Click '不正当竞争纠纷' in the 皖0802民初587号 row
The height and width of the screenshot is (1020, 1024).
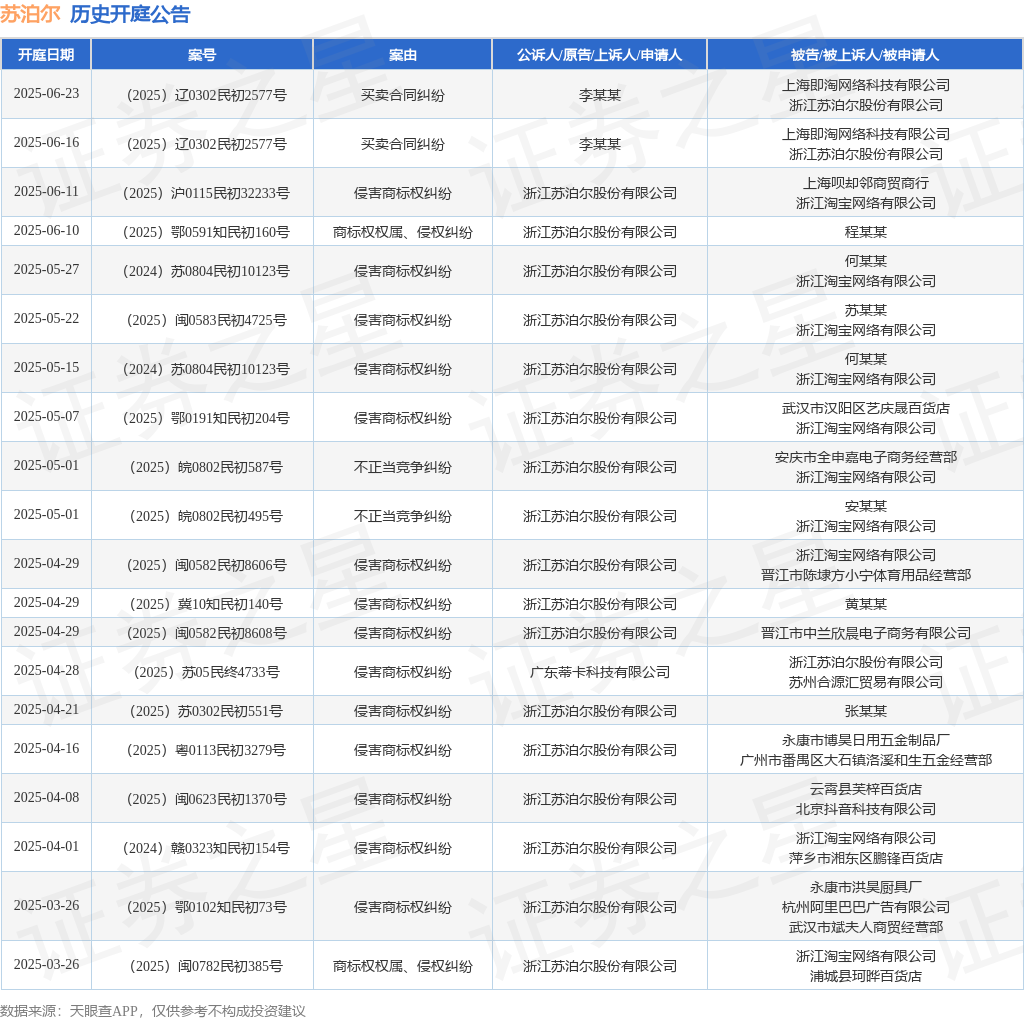(402, 468)
